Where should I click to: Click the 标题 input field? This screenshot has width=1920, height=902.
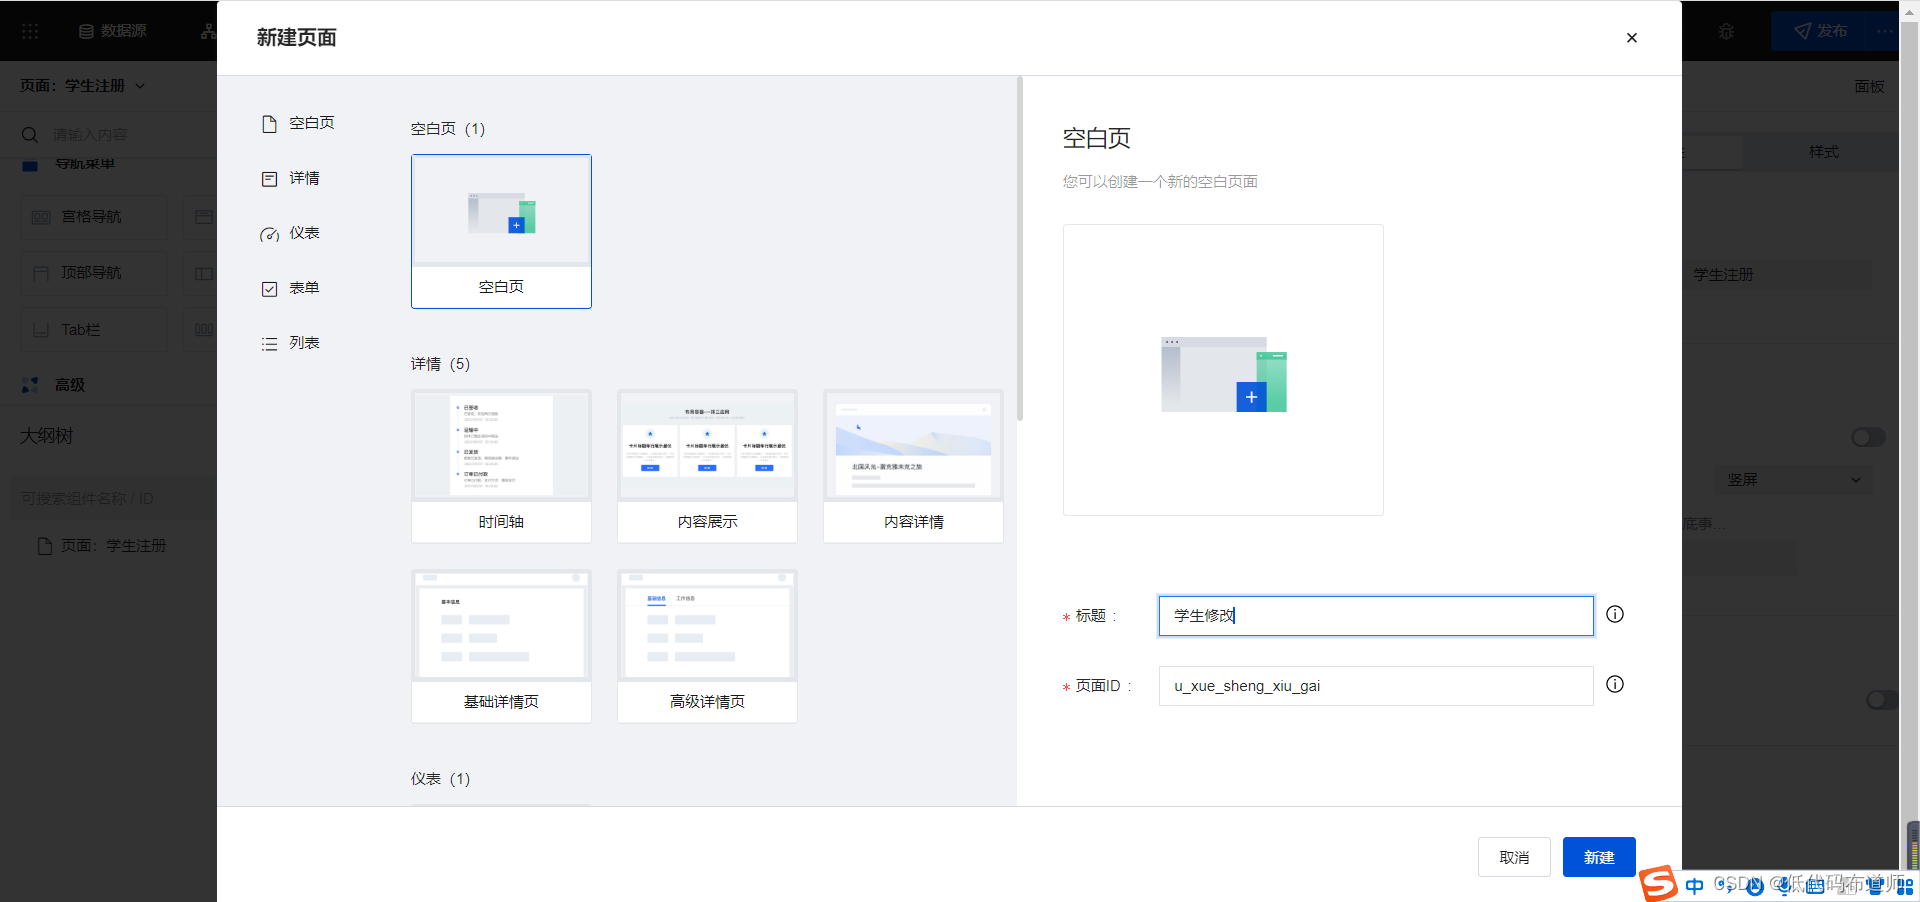pyautogui.click(x=1376, y=616)
